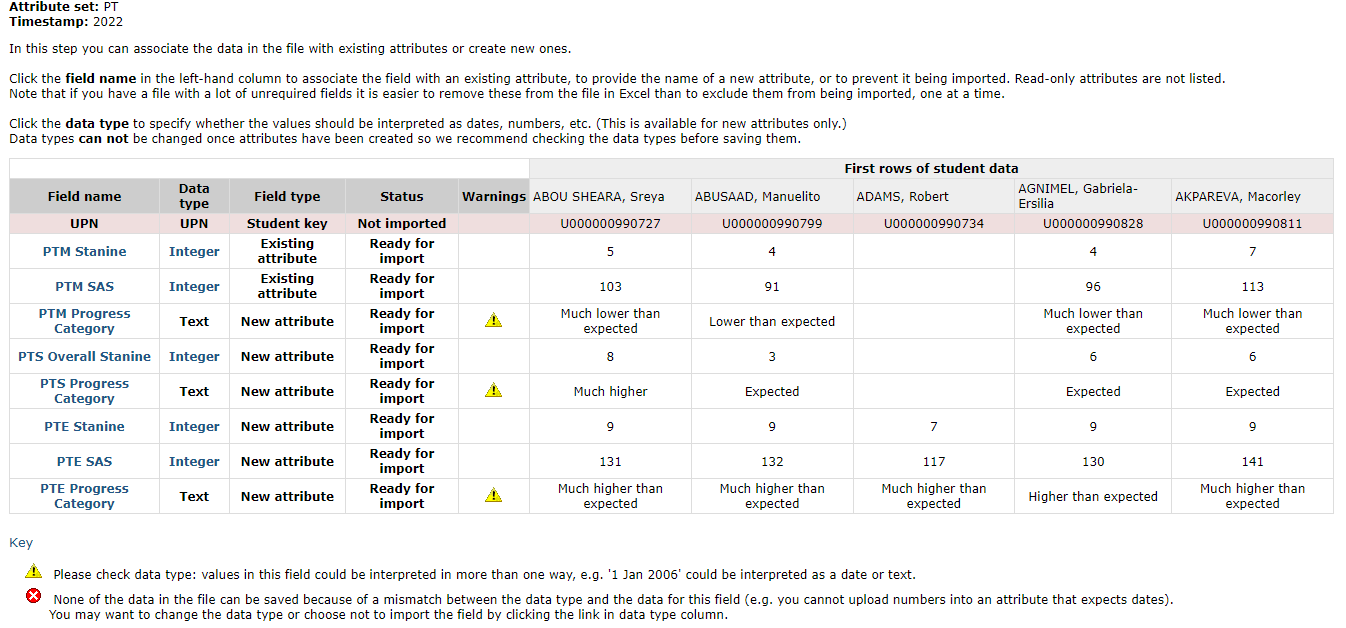Viewport: 1346px width, 628px height.
Task: Select student ABUSAAD, Manuelito column header
Action: [772, 196]
